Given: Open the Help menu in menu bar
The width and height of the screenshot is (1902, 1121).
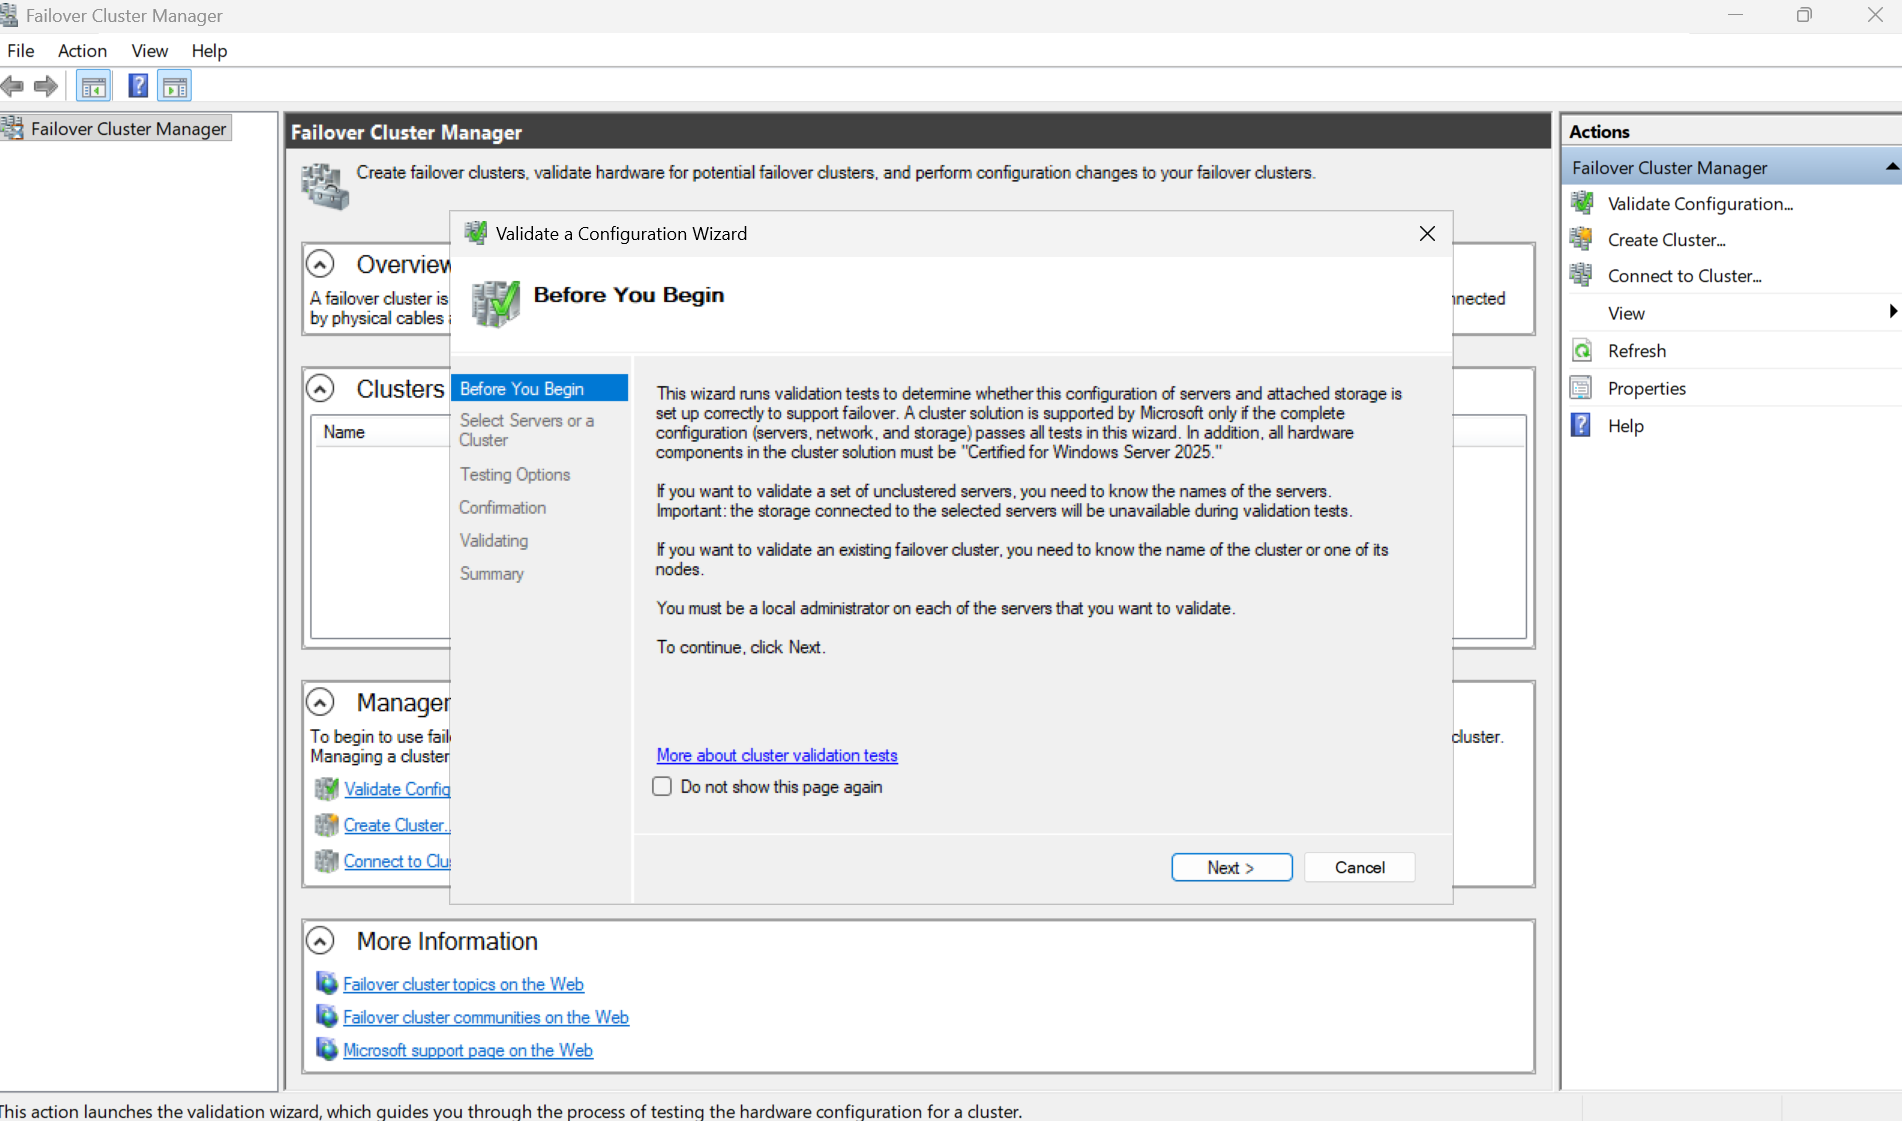Looking at the screenshot, I should pyautogui.click(x=209, y=50).
